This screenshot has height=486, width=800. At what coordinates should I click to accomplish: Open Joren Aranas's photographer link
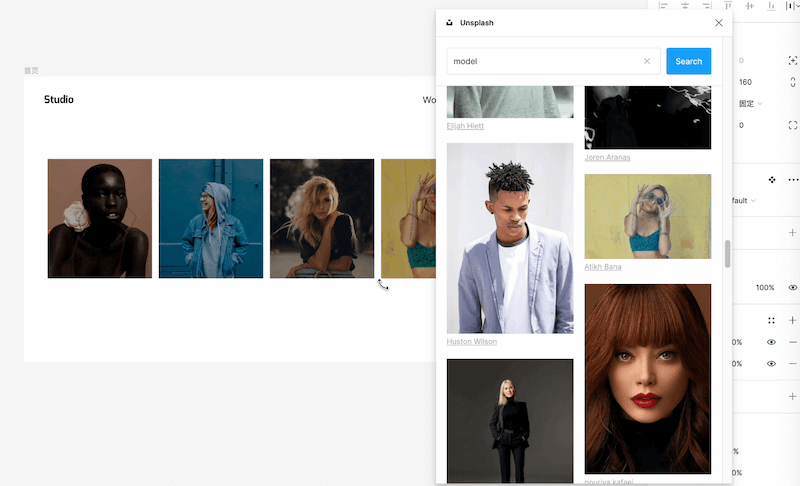pyautogui.click(x=607, y=157)
